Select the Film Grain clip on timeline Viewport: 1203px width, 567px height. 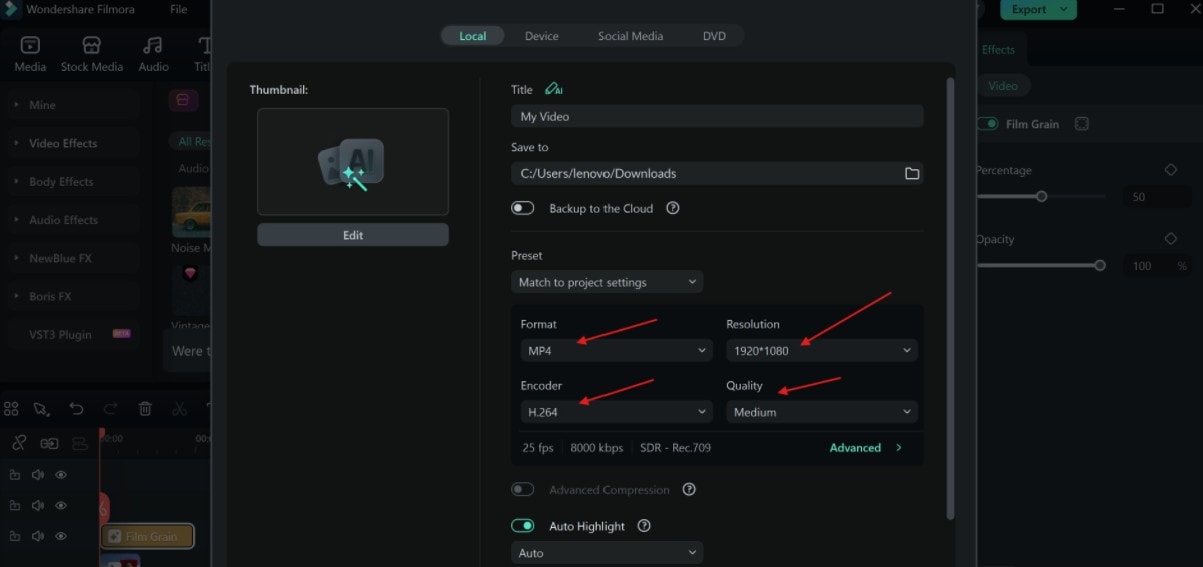pos(147,536)
